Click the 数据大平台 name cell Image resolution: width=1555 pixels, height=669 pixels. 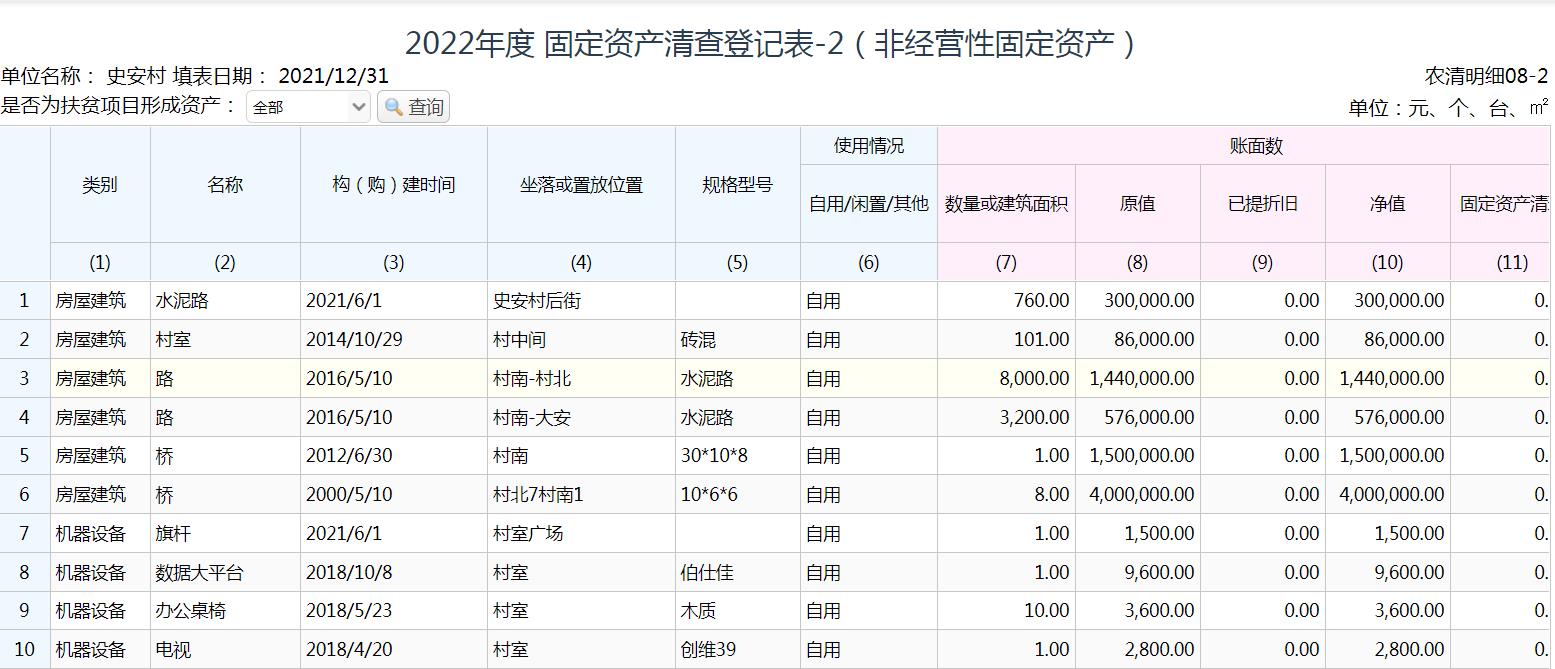(x=225, y=573)
